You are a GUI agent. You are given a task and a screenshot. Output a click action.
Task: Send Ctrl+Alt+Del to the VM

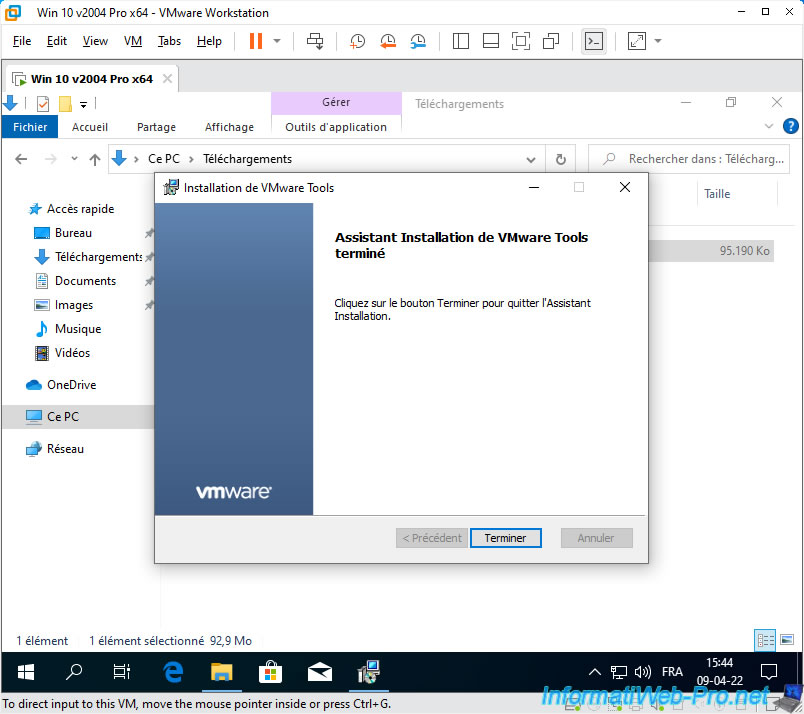[315, 41]
